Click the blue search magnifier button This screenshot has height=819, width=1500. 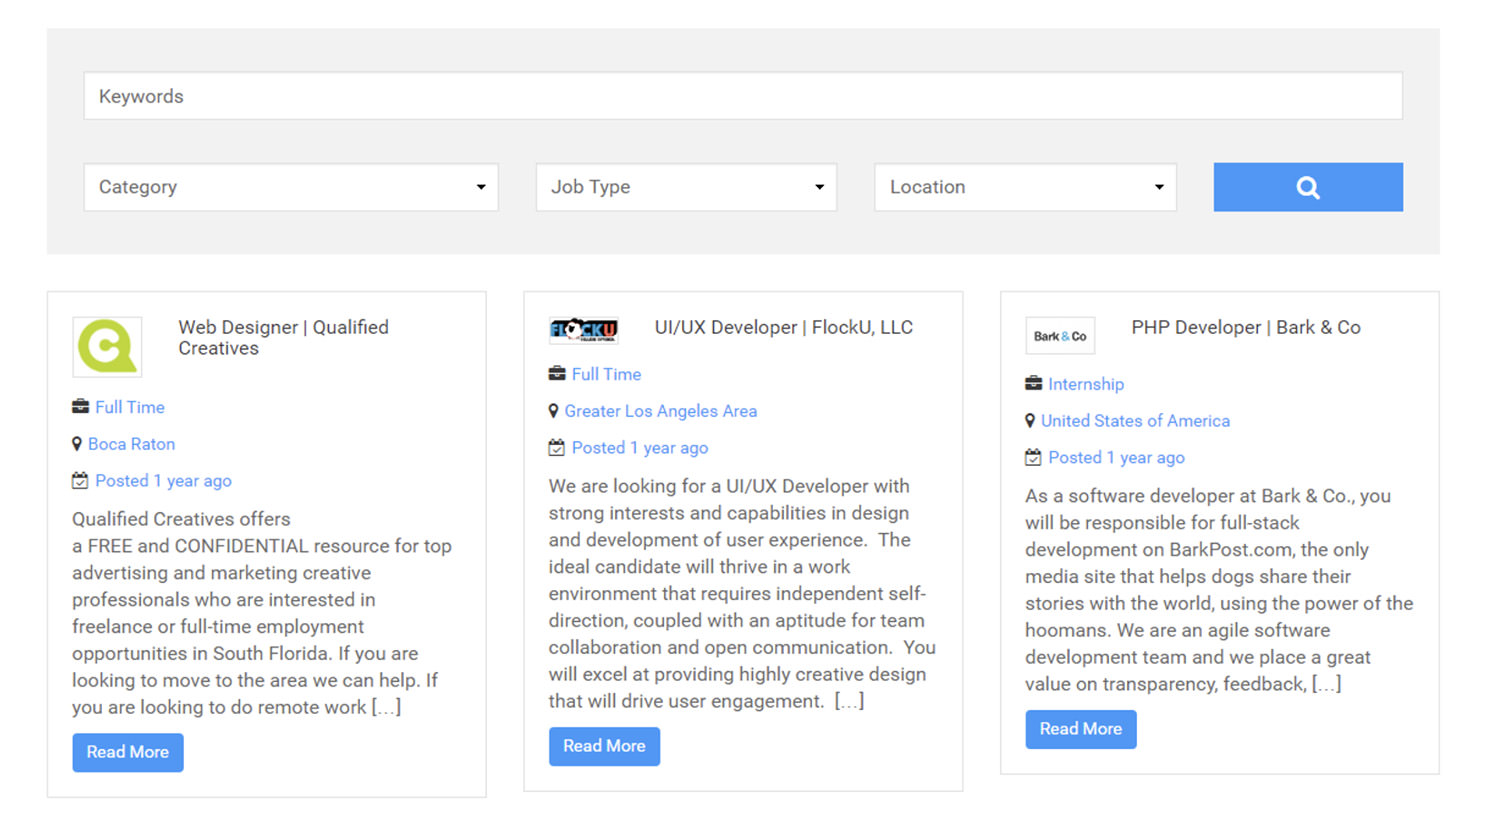pyautogui.click(x=1308, y=187)
